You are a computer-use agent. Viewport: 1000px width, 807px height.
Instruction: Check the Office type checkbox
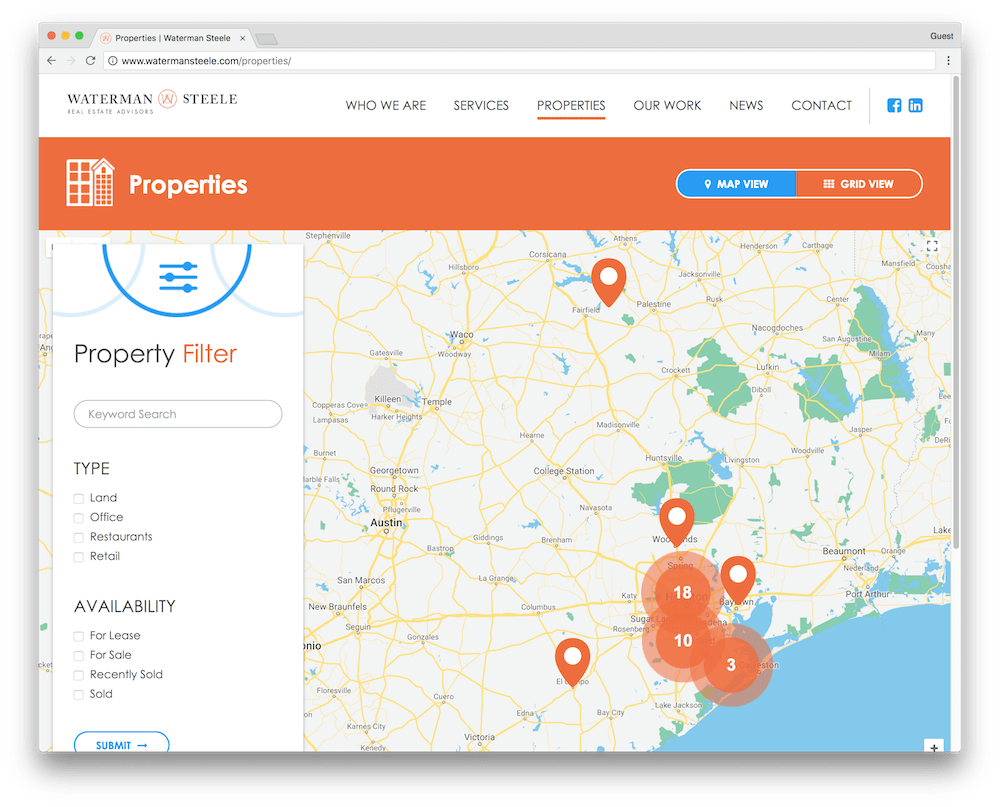(x=78, y=517)
